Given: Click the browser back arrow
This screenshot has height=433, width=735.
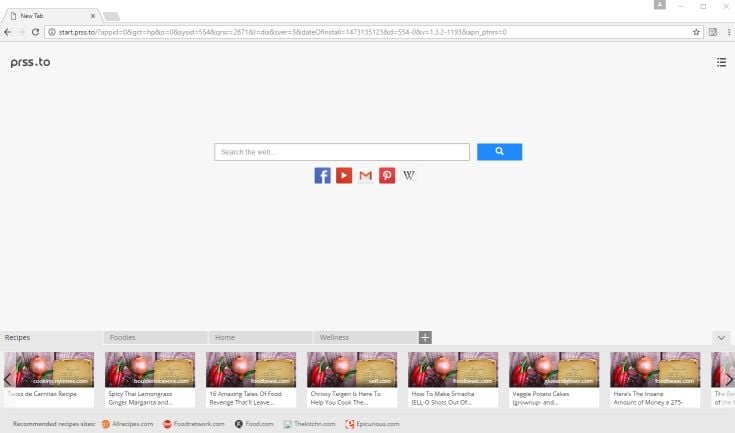Looking at the screenshot, I should click(x=8, y=32).
